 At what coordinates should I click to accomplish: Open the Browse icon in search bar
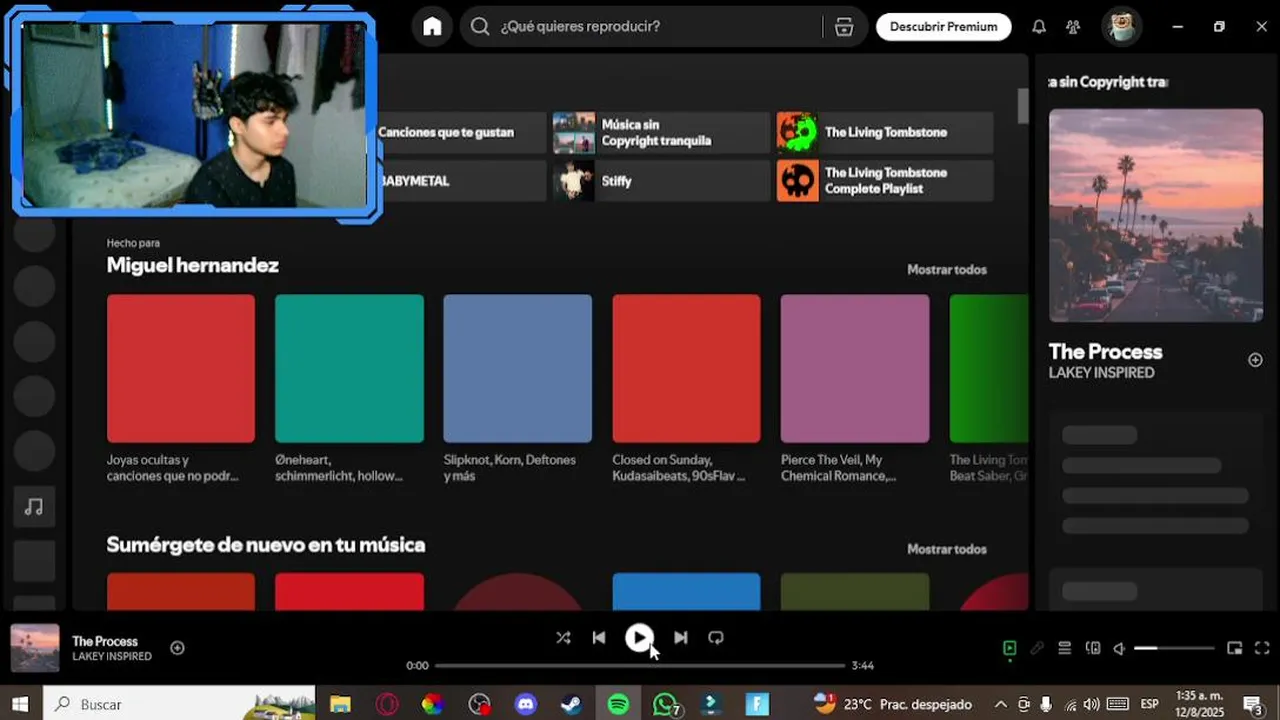844,27
